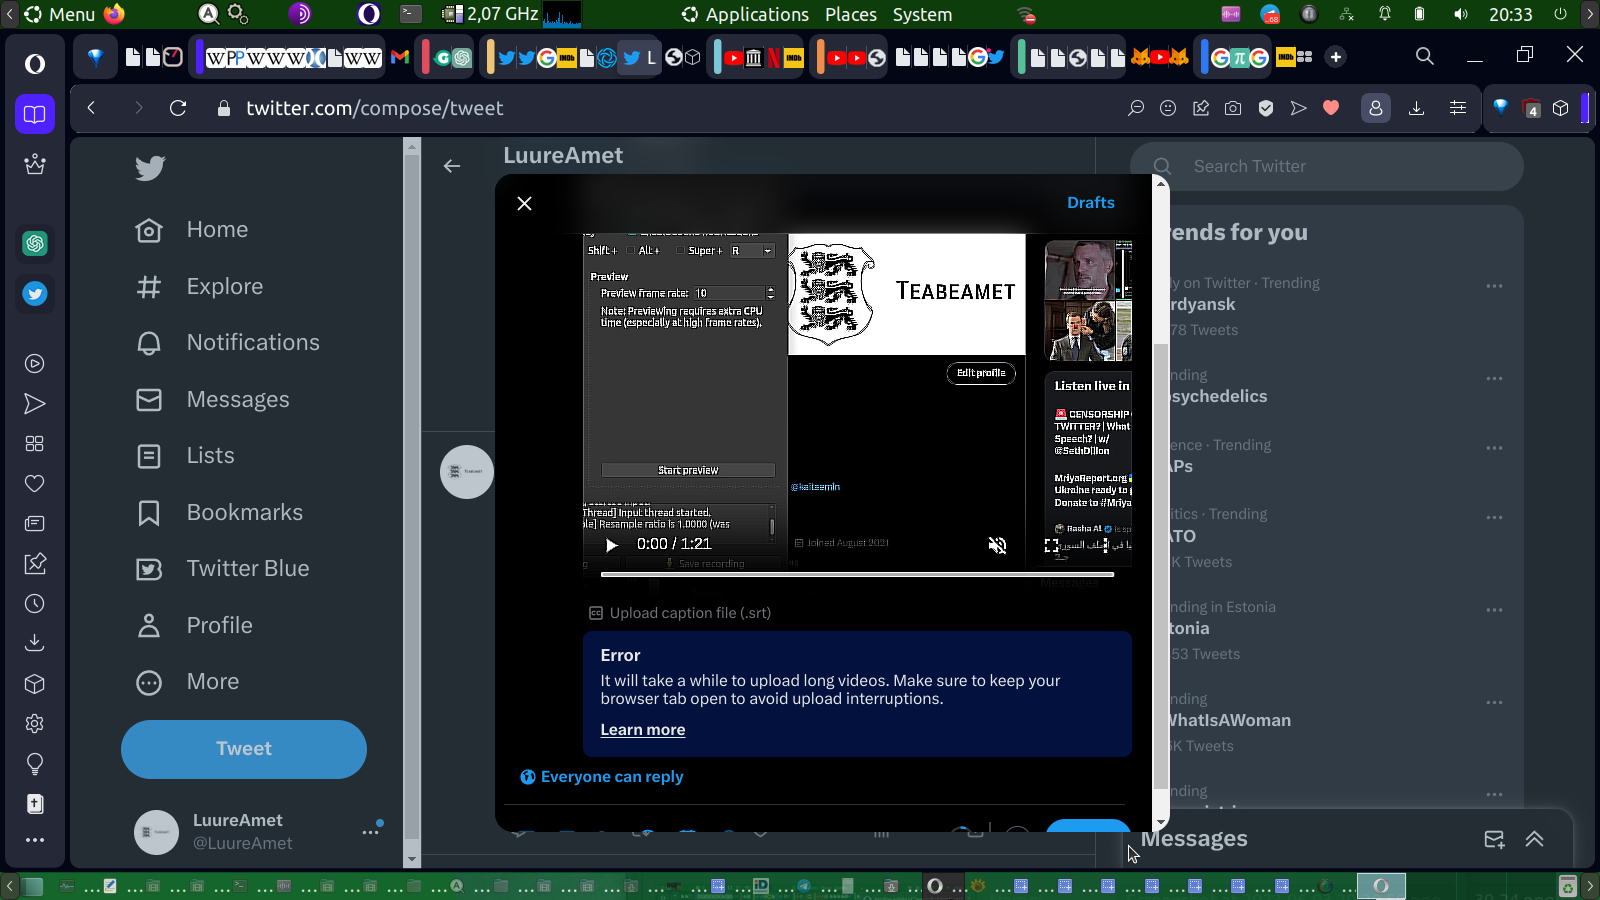This screenshot has height=900, width=1600.
Task: Take a snapshot using the camera icon
Action: pos(1233,108)
